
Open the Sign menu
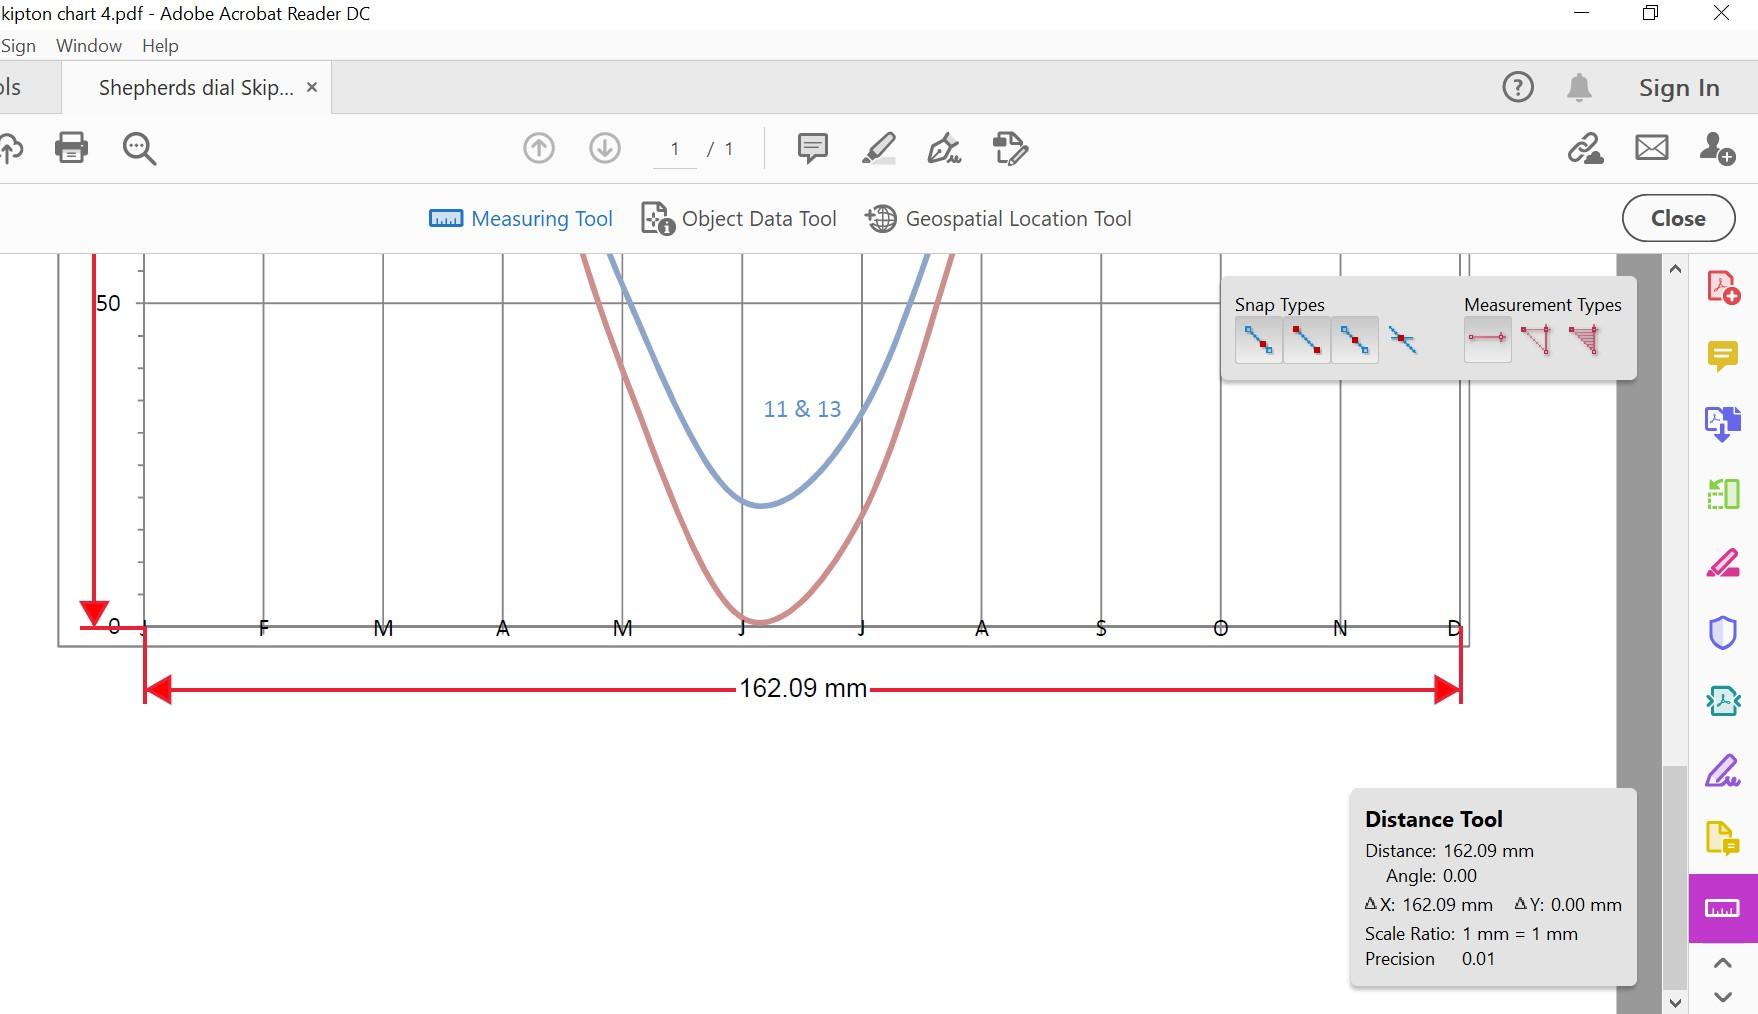pos(18,46)
